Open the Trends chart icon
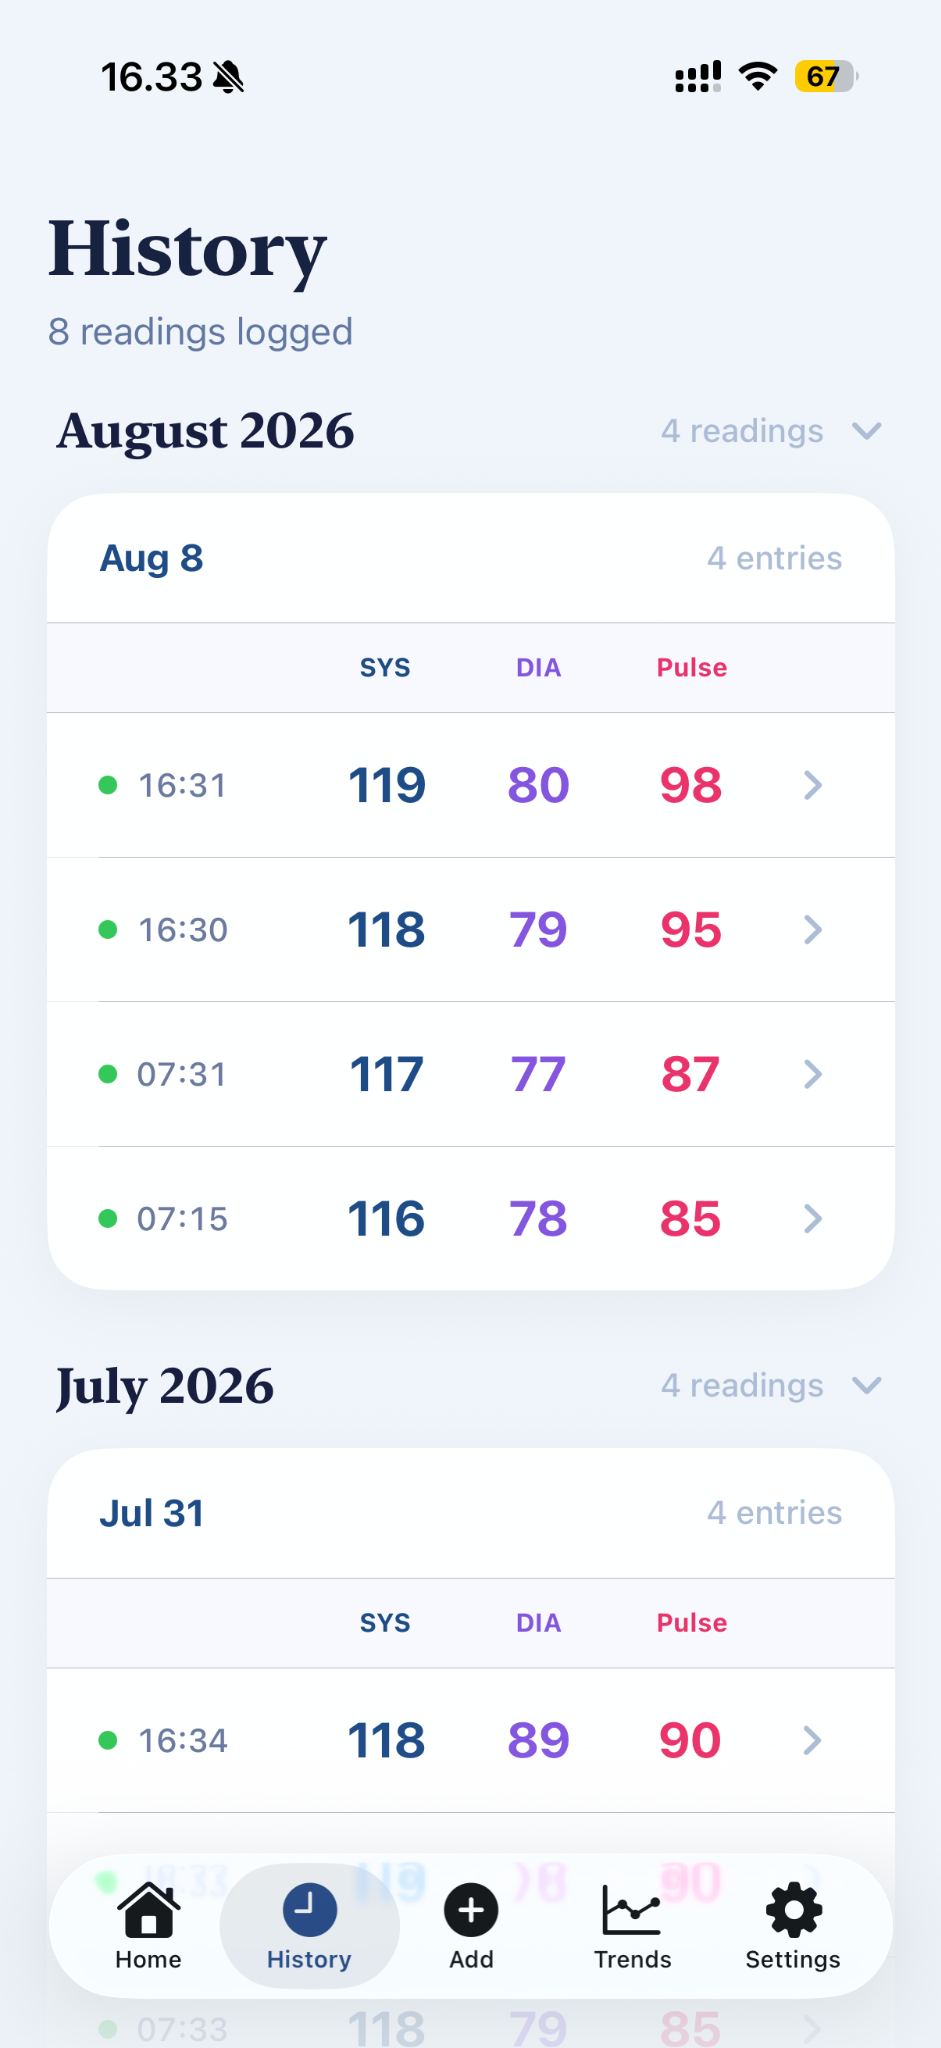Viewport: 941px width, 2048px height. (632, 1909)
